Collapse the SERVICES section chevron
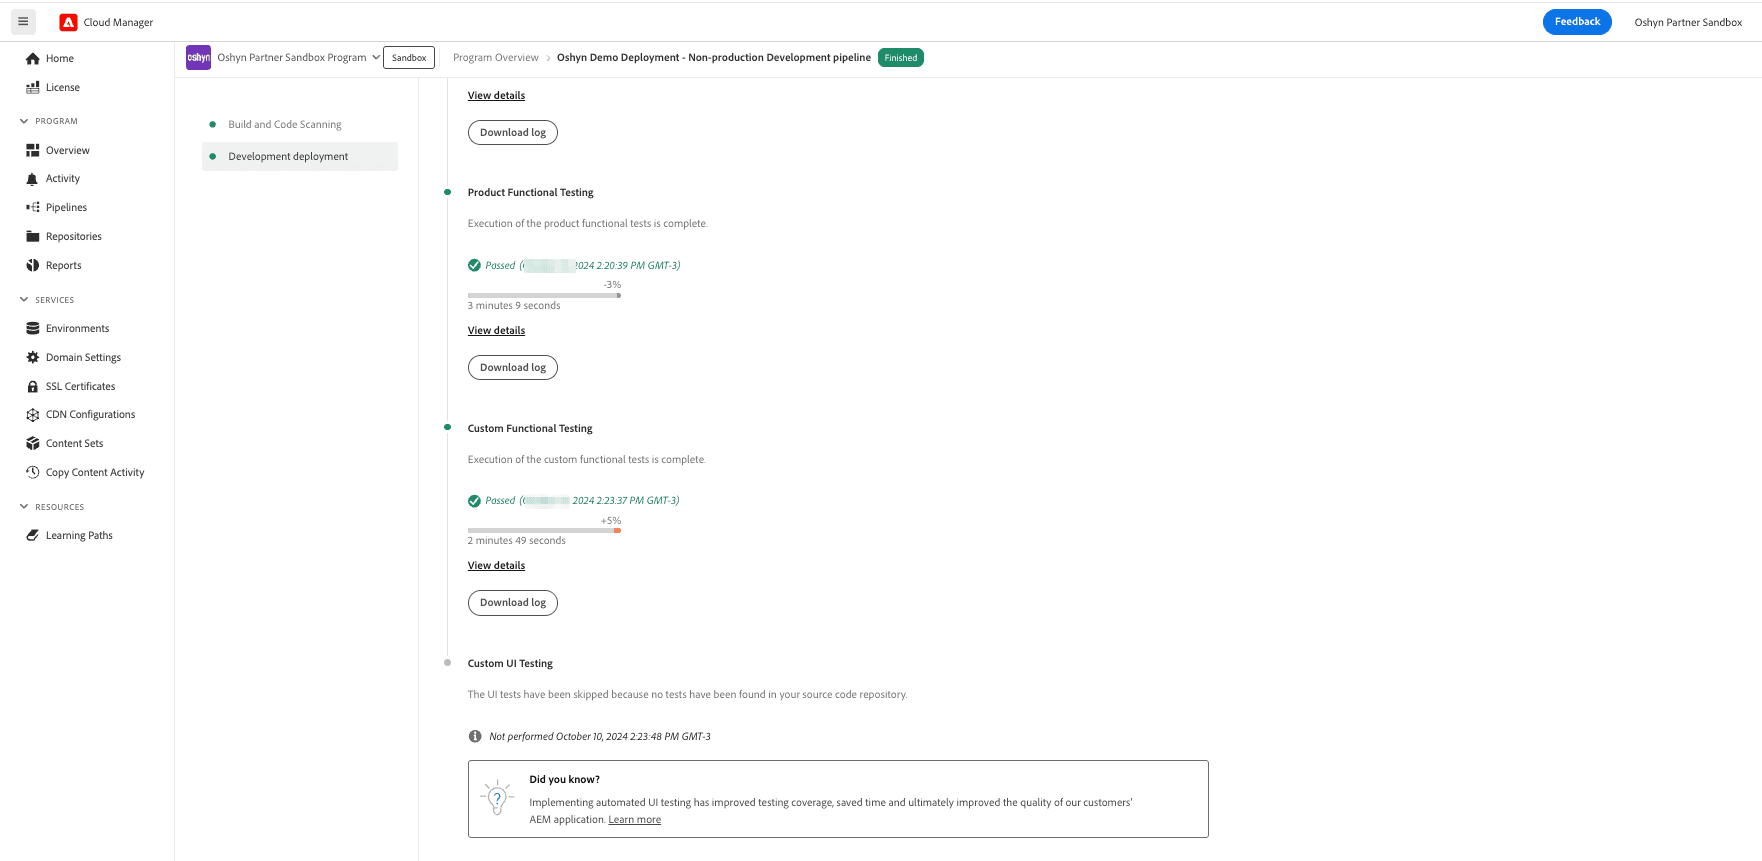Viewport: 1762px width, 861px height. (x=24, y=299)
